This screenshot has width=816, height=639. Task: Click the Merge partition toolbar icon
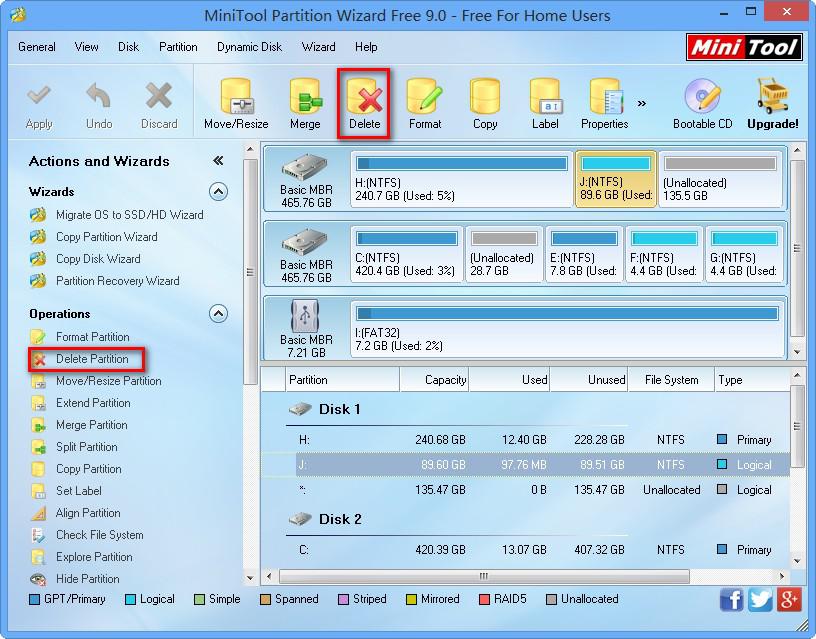[305, 100]
